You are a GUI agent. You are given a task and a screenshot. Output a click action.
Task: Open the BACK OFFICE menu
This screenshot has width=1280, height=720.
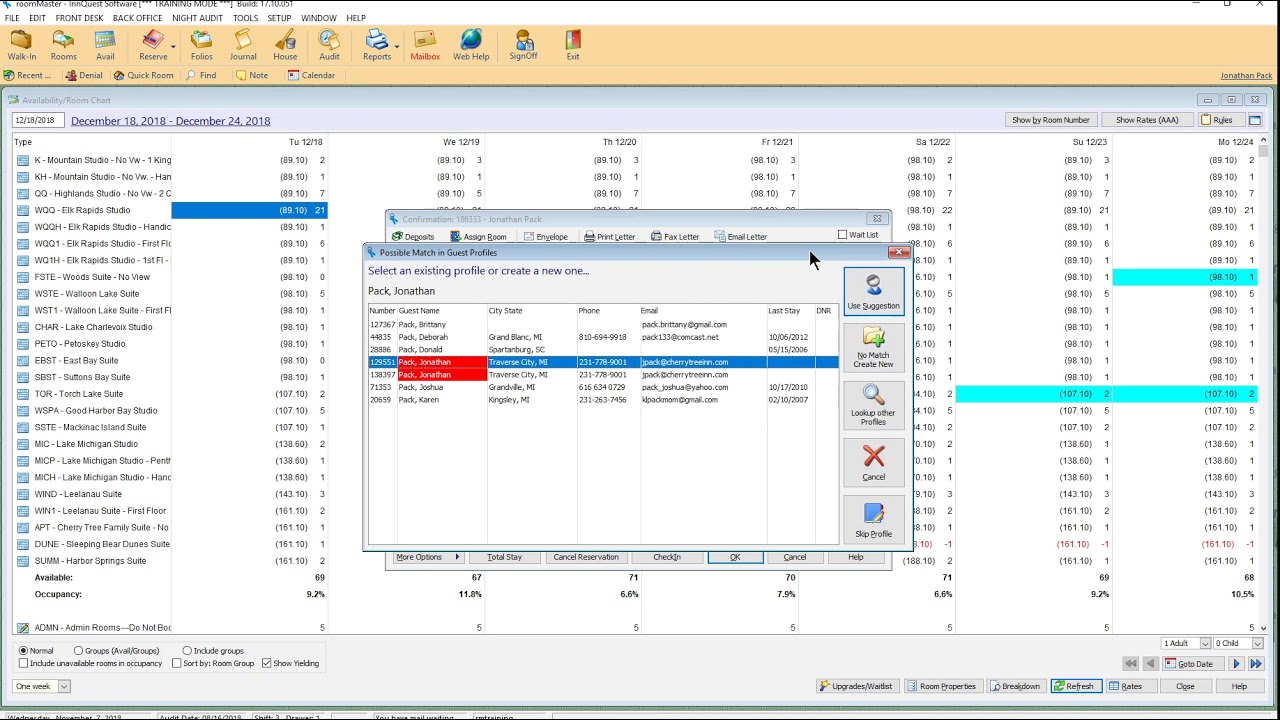click(138, 18)
